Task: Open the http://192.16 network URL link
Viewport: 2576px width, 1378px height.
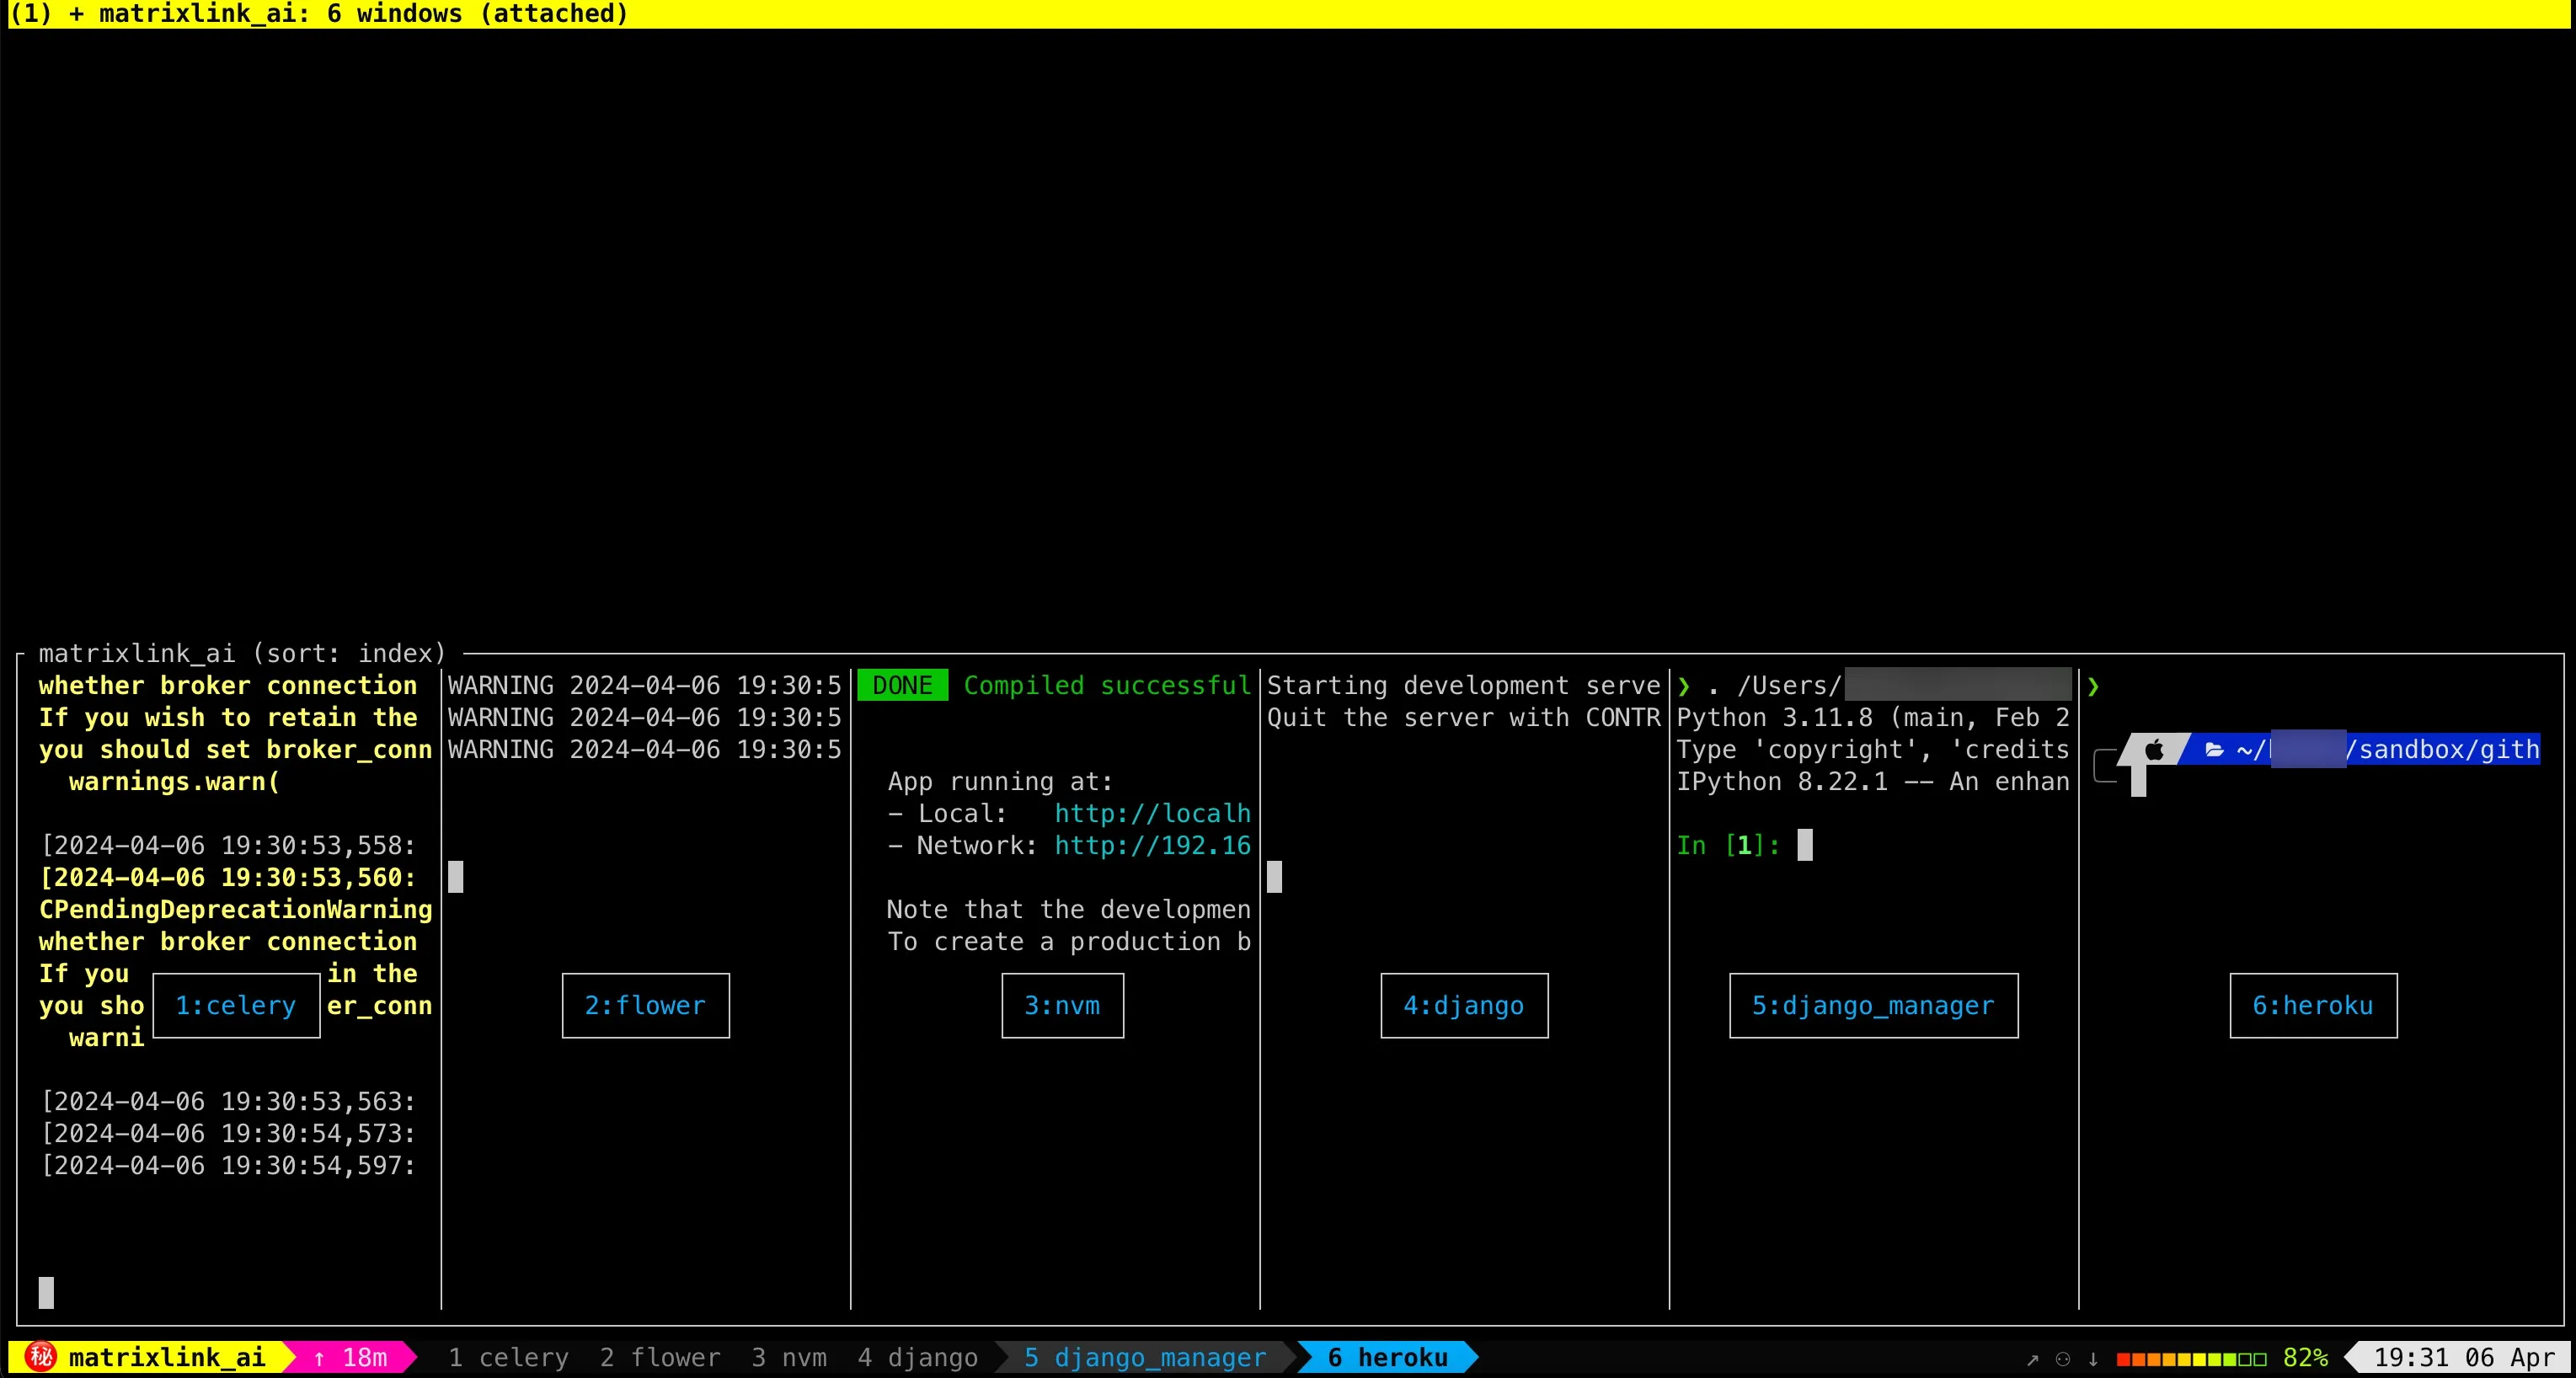Action: [x=1152, y=846]
